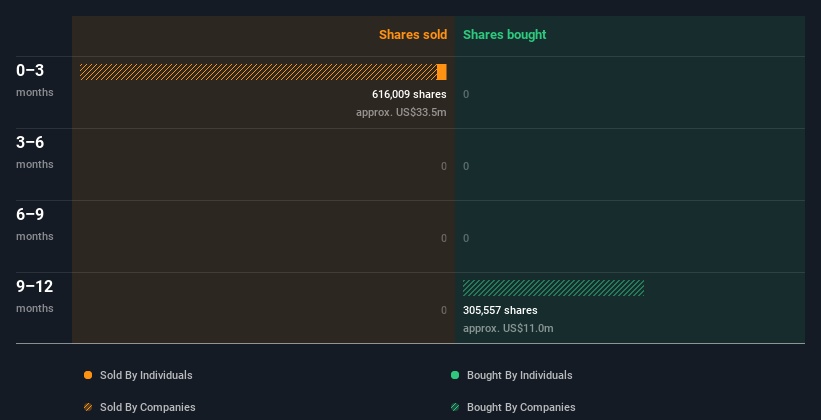Click the hatched Bought By Companies legend icon

tap(455, 407)
